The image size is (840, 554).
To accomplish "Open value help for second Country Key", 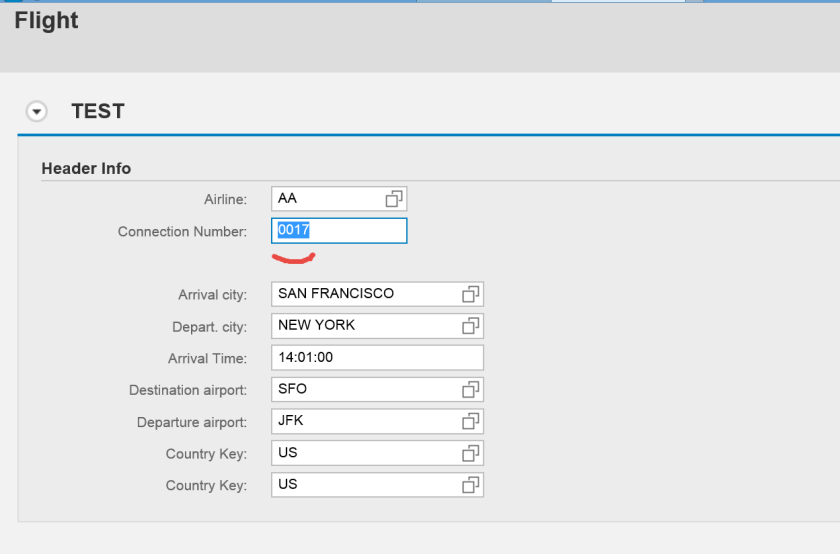I will (x=470, y=485).
